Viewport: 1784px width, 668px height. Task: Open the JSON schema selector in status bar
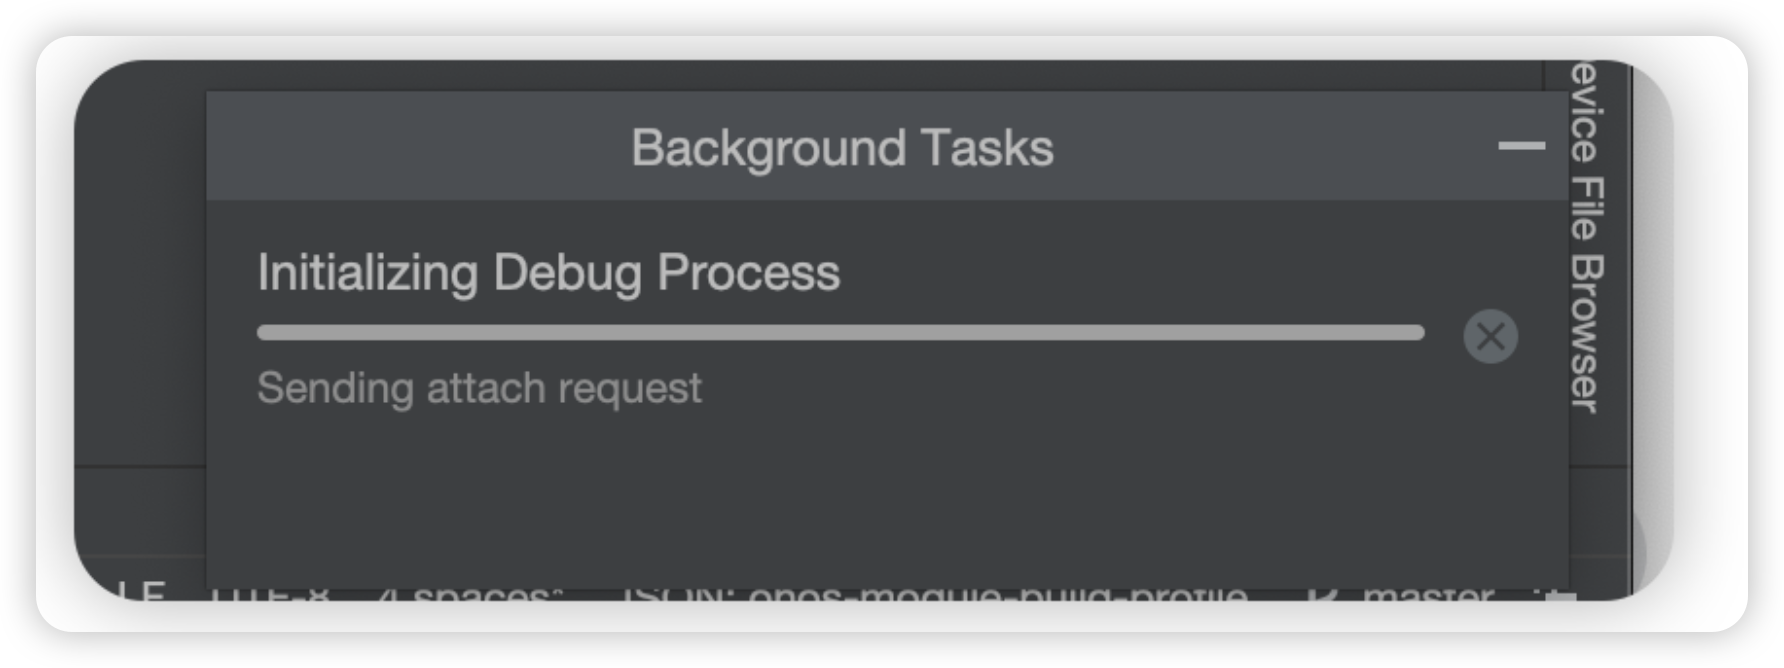tap(934, 592)
